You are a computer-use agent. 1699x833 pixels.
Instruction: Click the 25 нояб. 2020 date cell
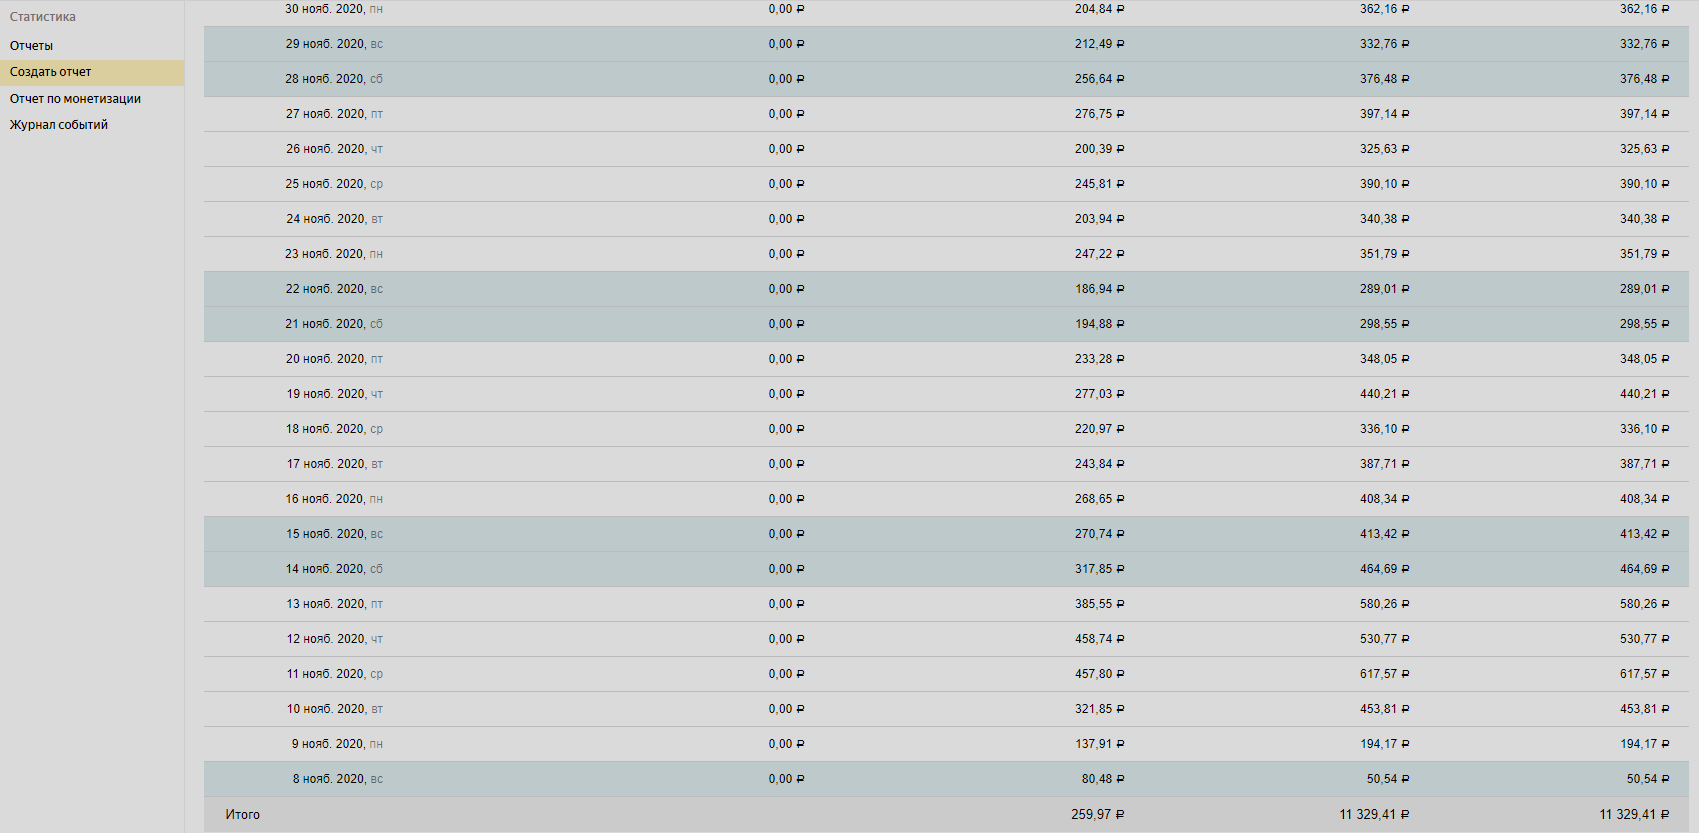click(334, 184)
